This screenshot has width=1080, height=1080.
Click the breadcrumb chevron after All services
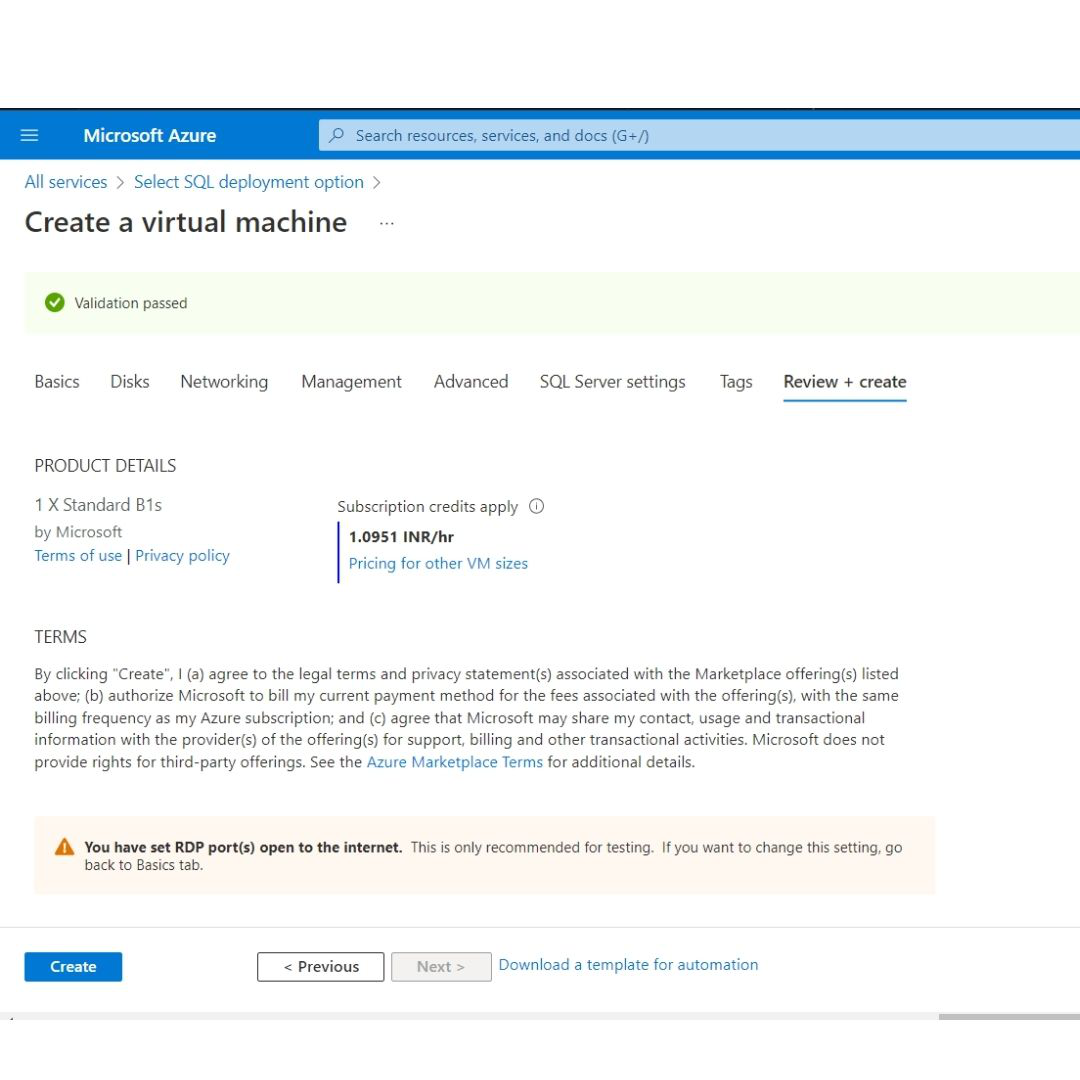click(121, 183)
